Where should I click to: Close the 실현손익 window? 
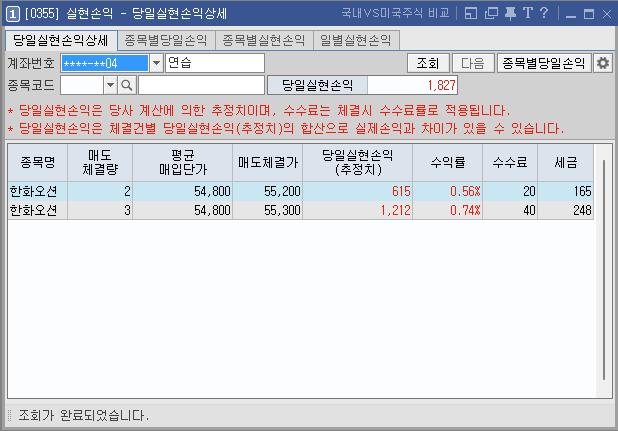[x=607, y=15]
